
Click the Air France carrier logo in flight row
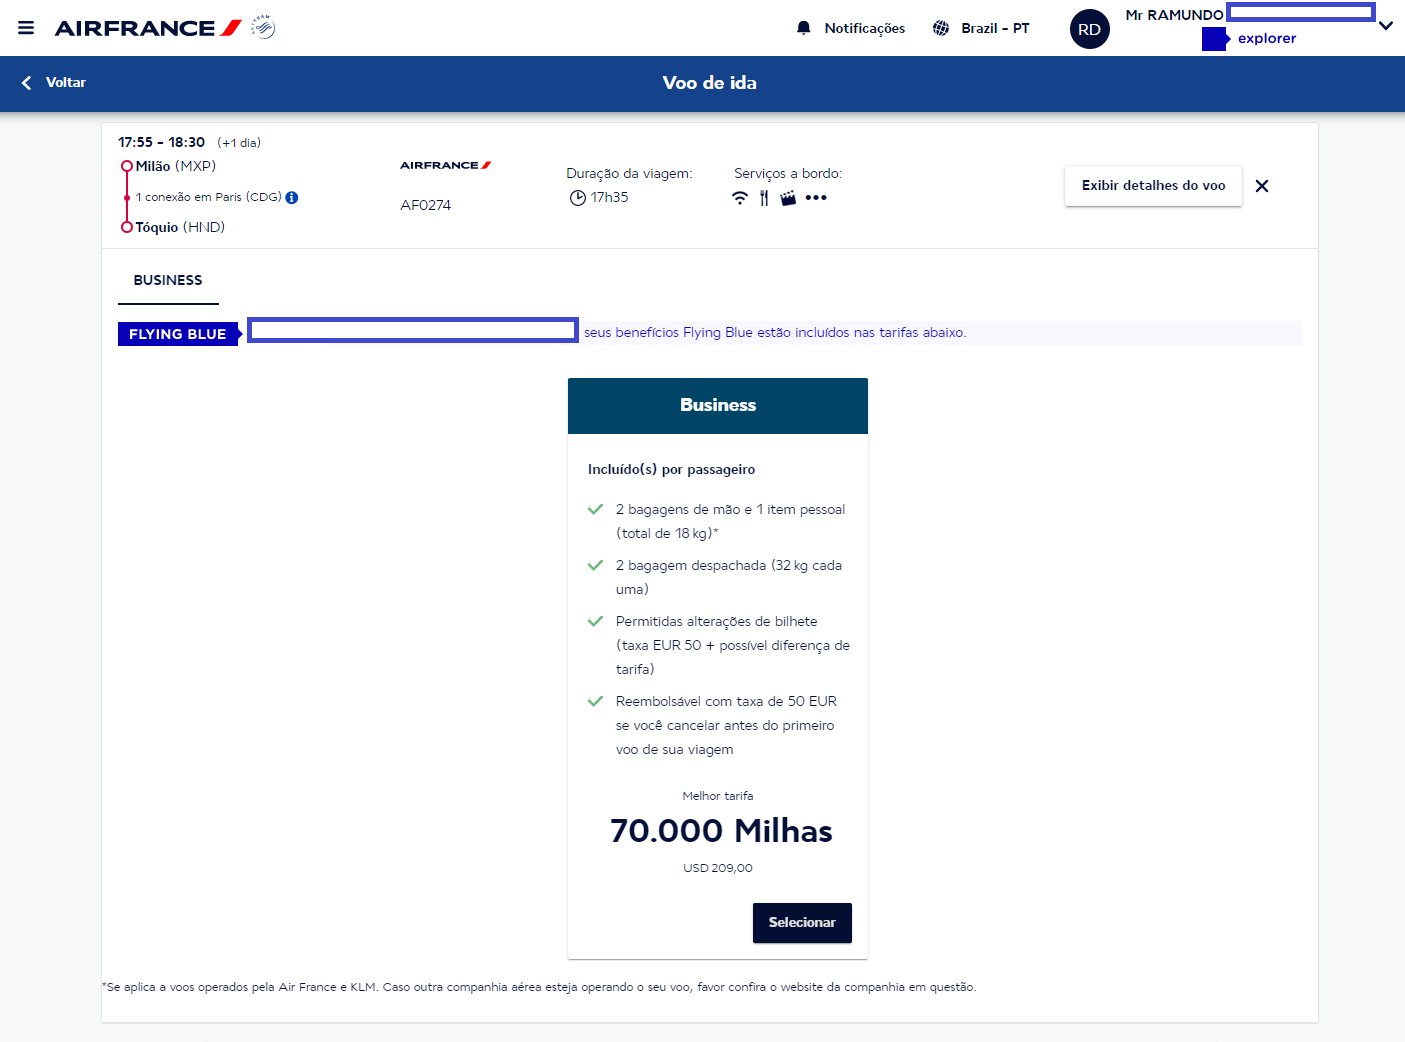(445, 165)
